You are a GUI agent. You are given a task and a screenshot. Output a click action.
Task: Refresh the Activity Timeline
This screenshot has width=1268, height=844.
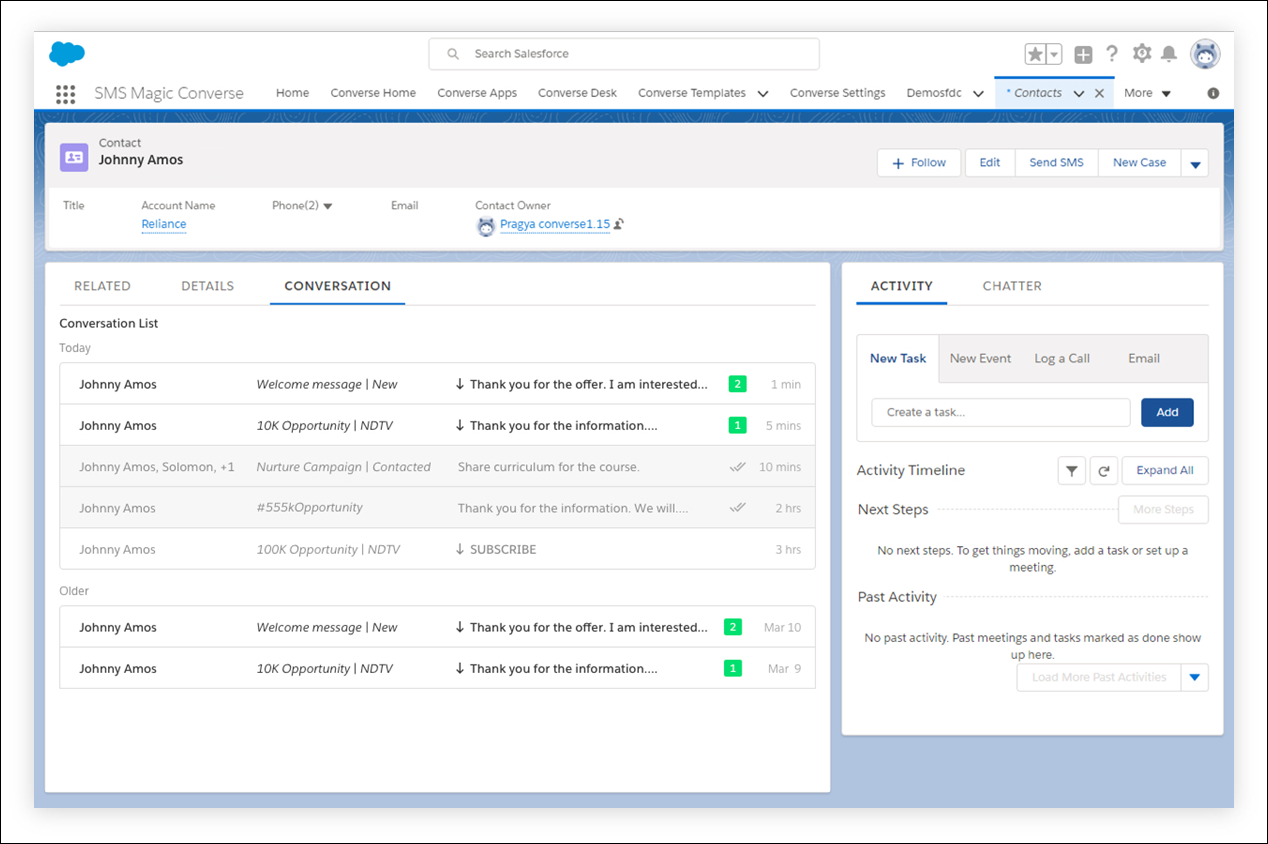(x=1103, y=471)
